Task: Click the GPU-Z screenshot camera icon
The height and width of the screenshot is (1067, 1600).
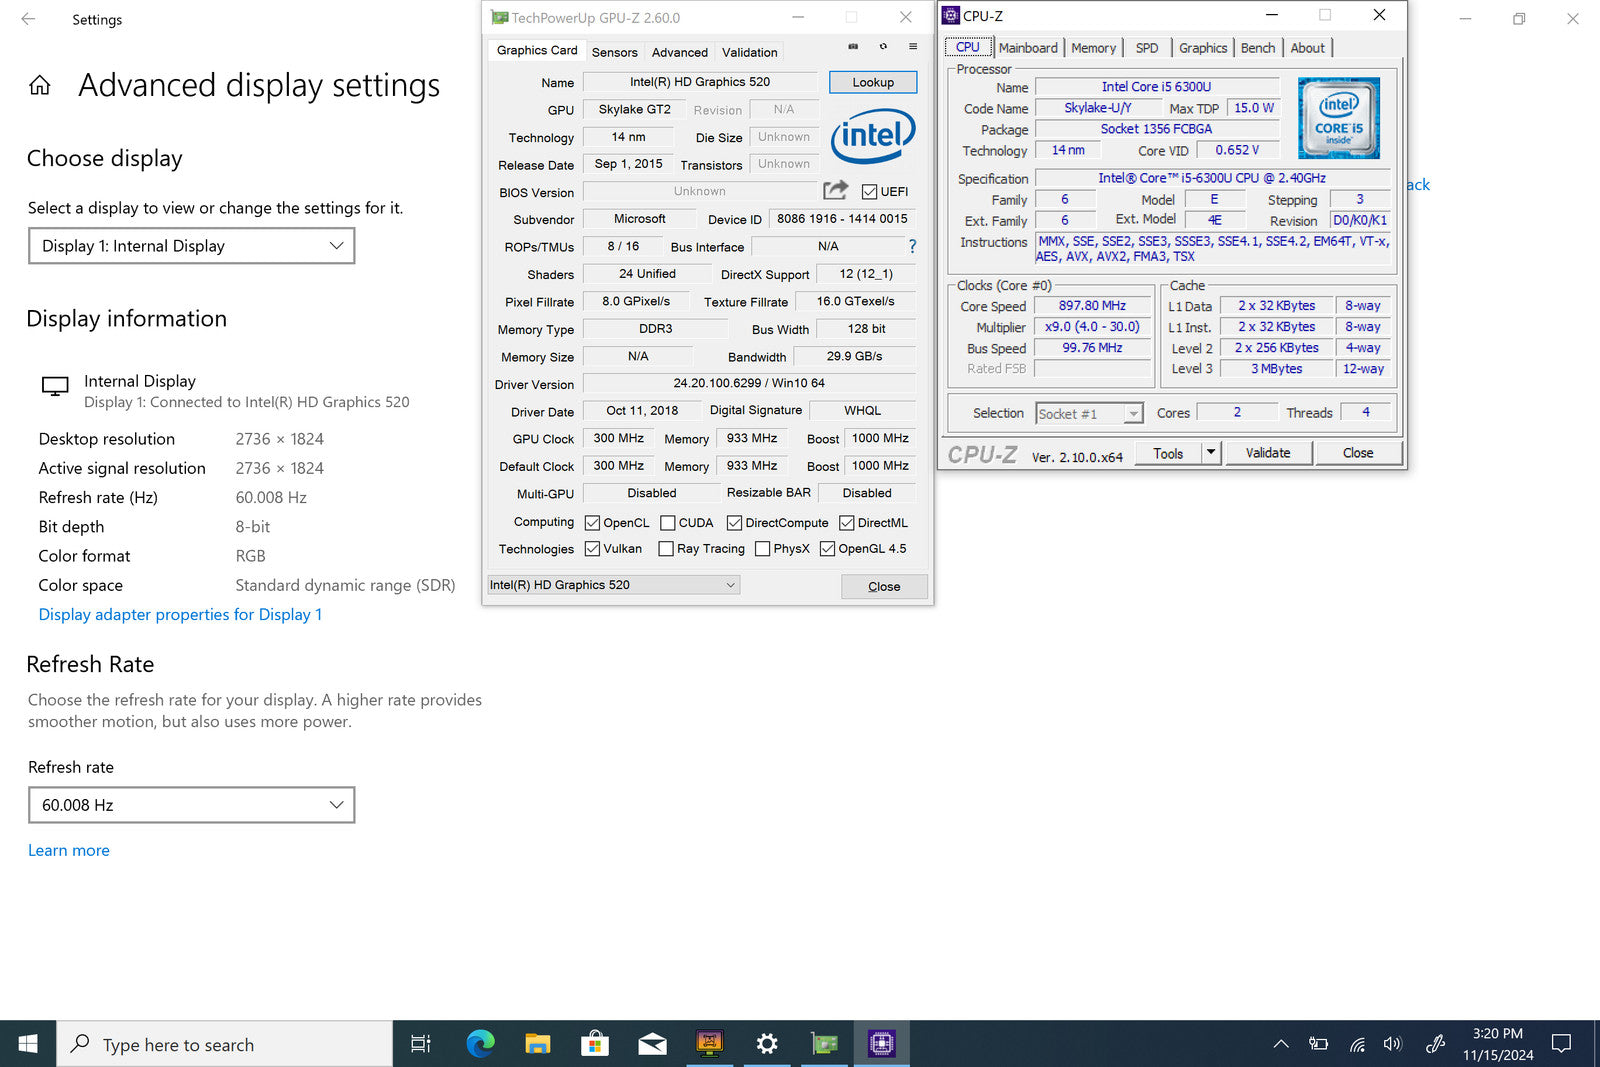Action: (x=853, y=46)
